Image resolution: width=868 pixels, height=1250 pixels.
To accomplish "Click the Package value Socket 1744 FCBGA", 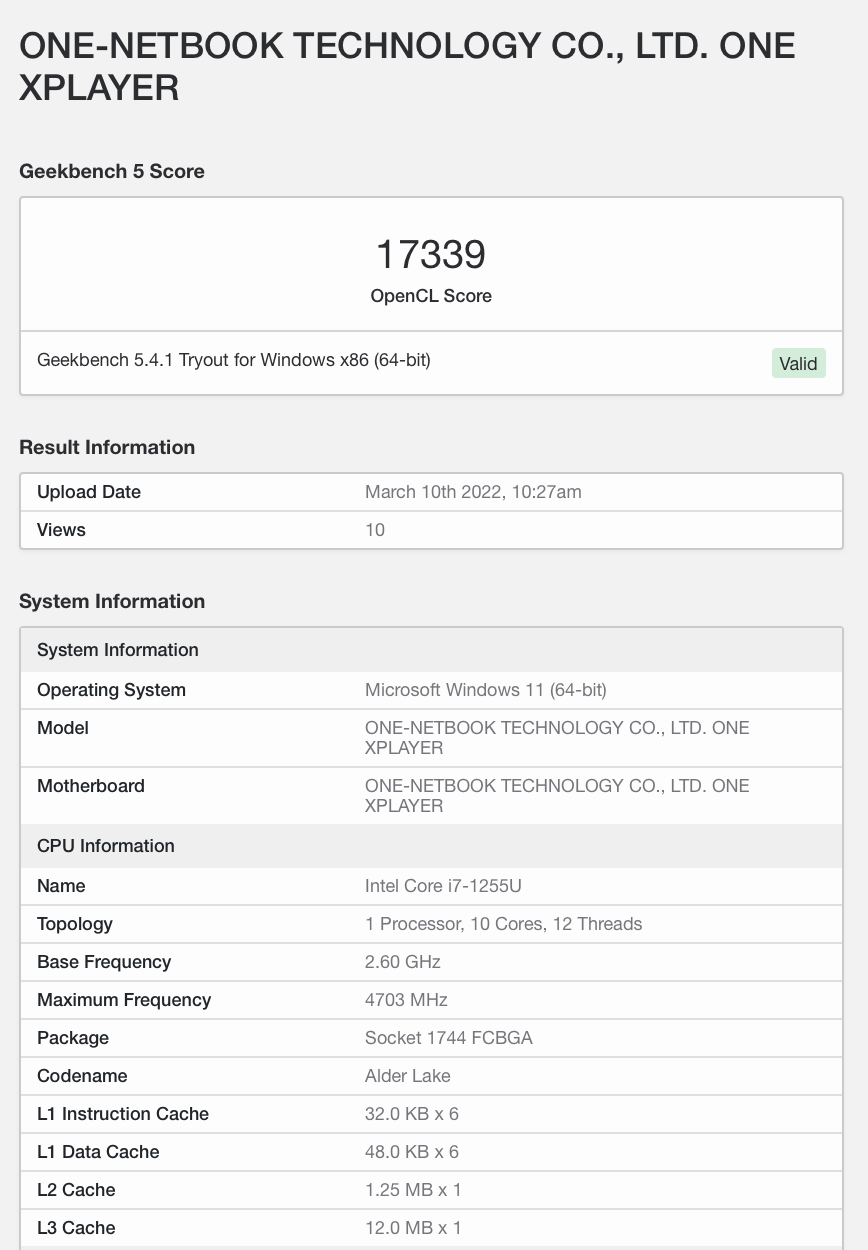I will 449,1038.
